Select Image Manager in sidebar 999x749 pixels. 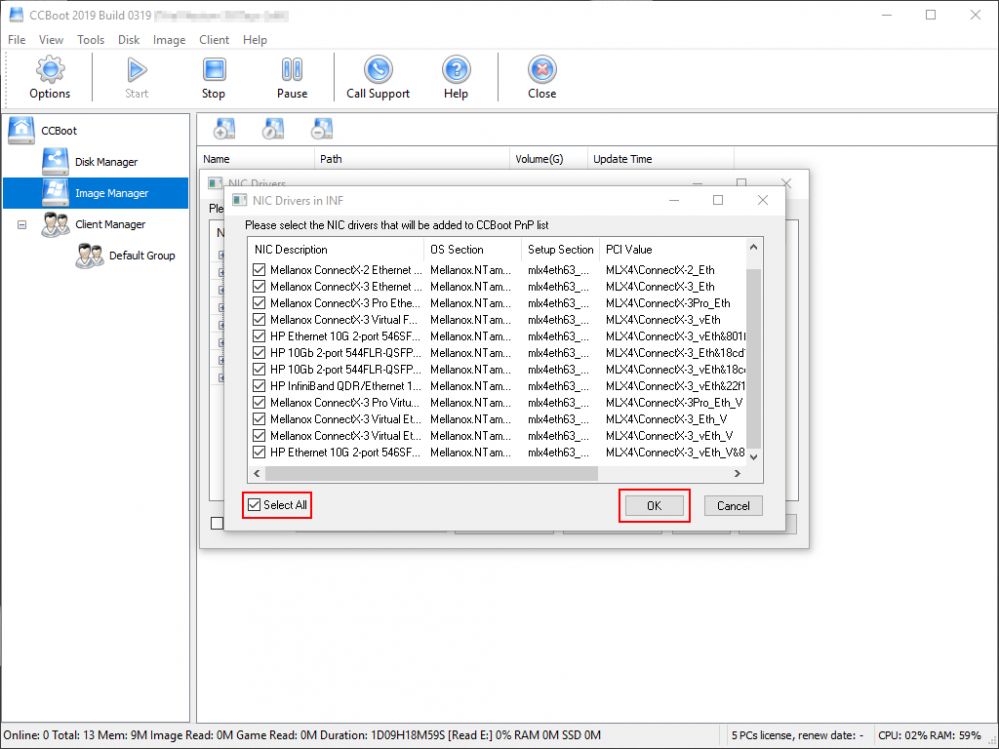point(96,193)
